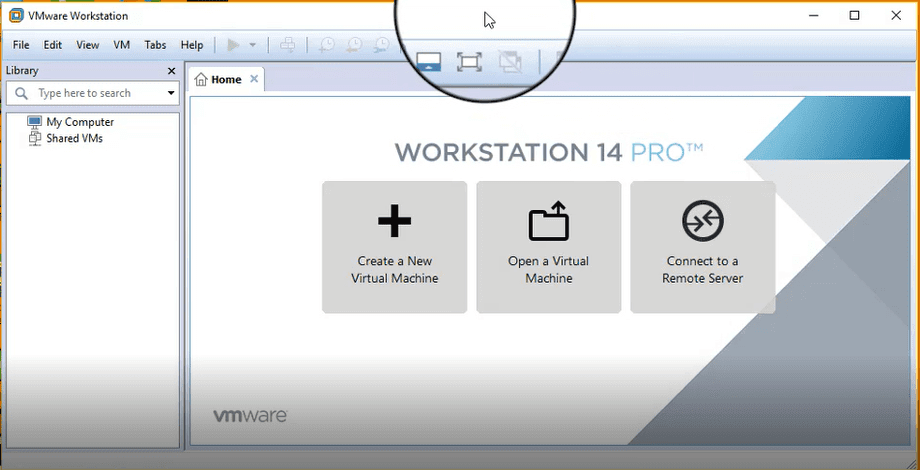Open the Tabs menu
This screenshot has height=470, width=920.
pos(155,45)
